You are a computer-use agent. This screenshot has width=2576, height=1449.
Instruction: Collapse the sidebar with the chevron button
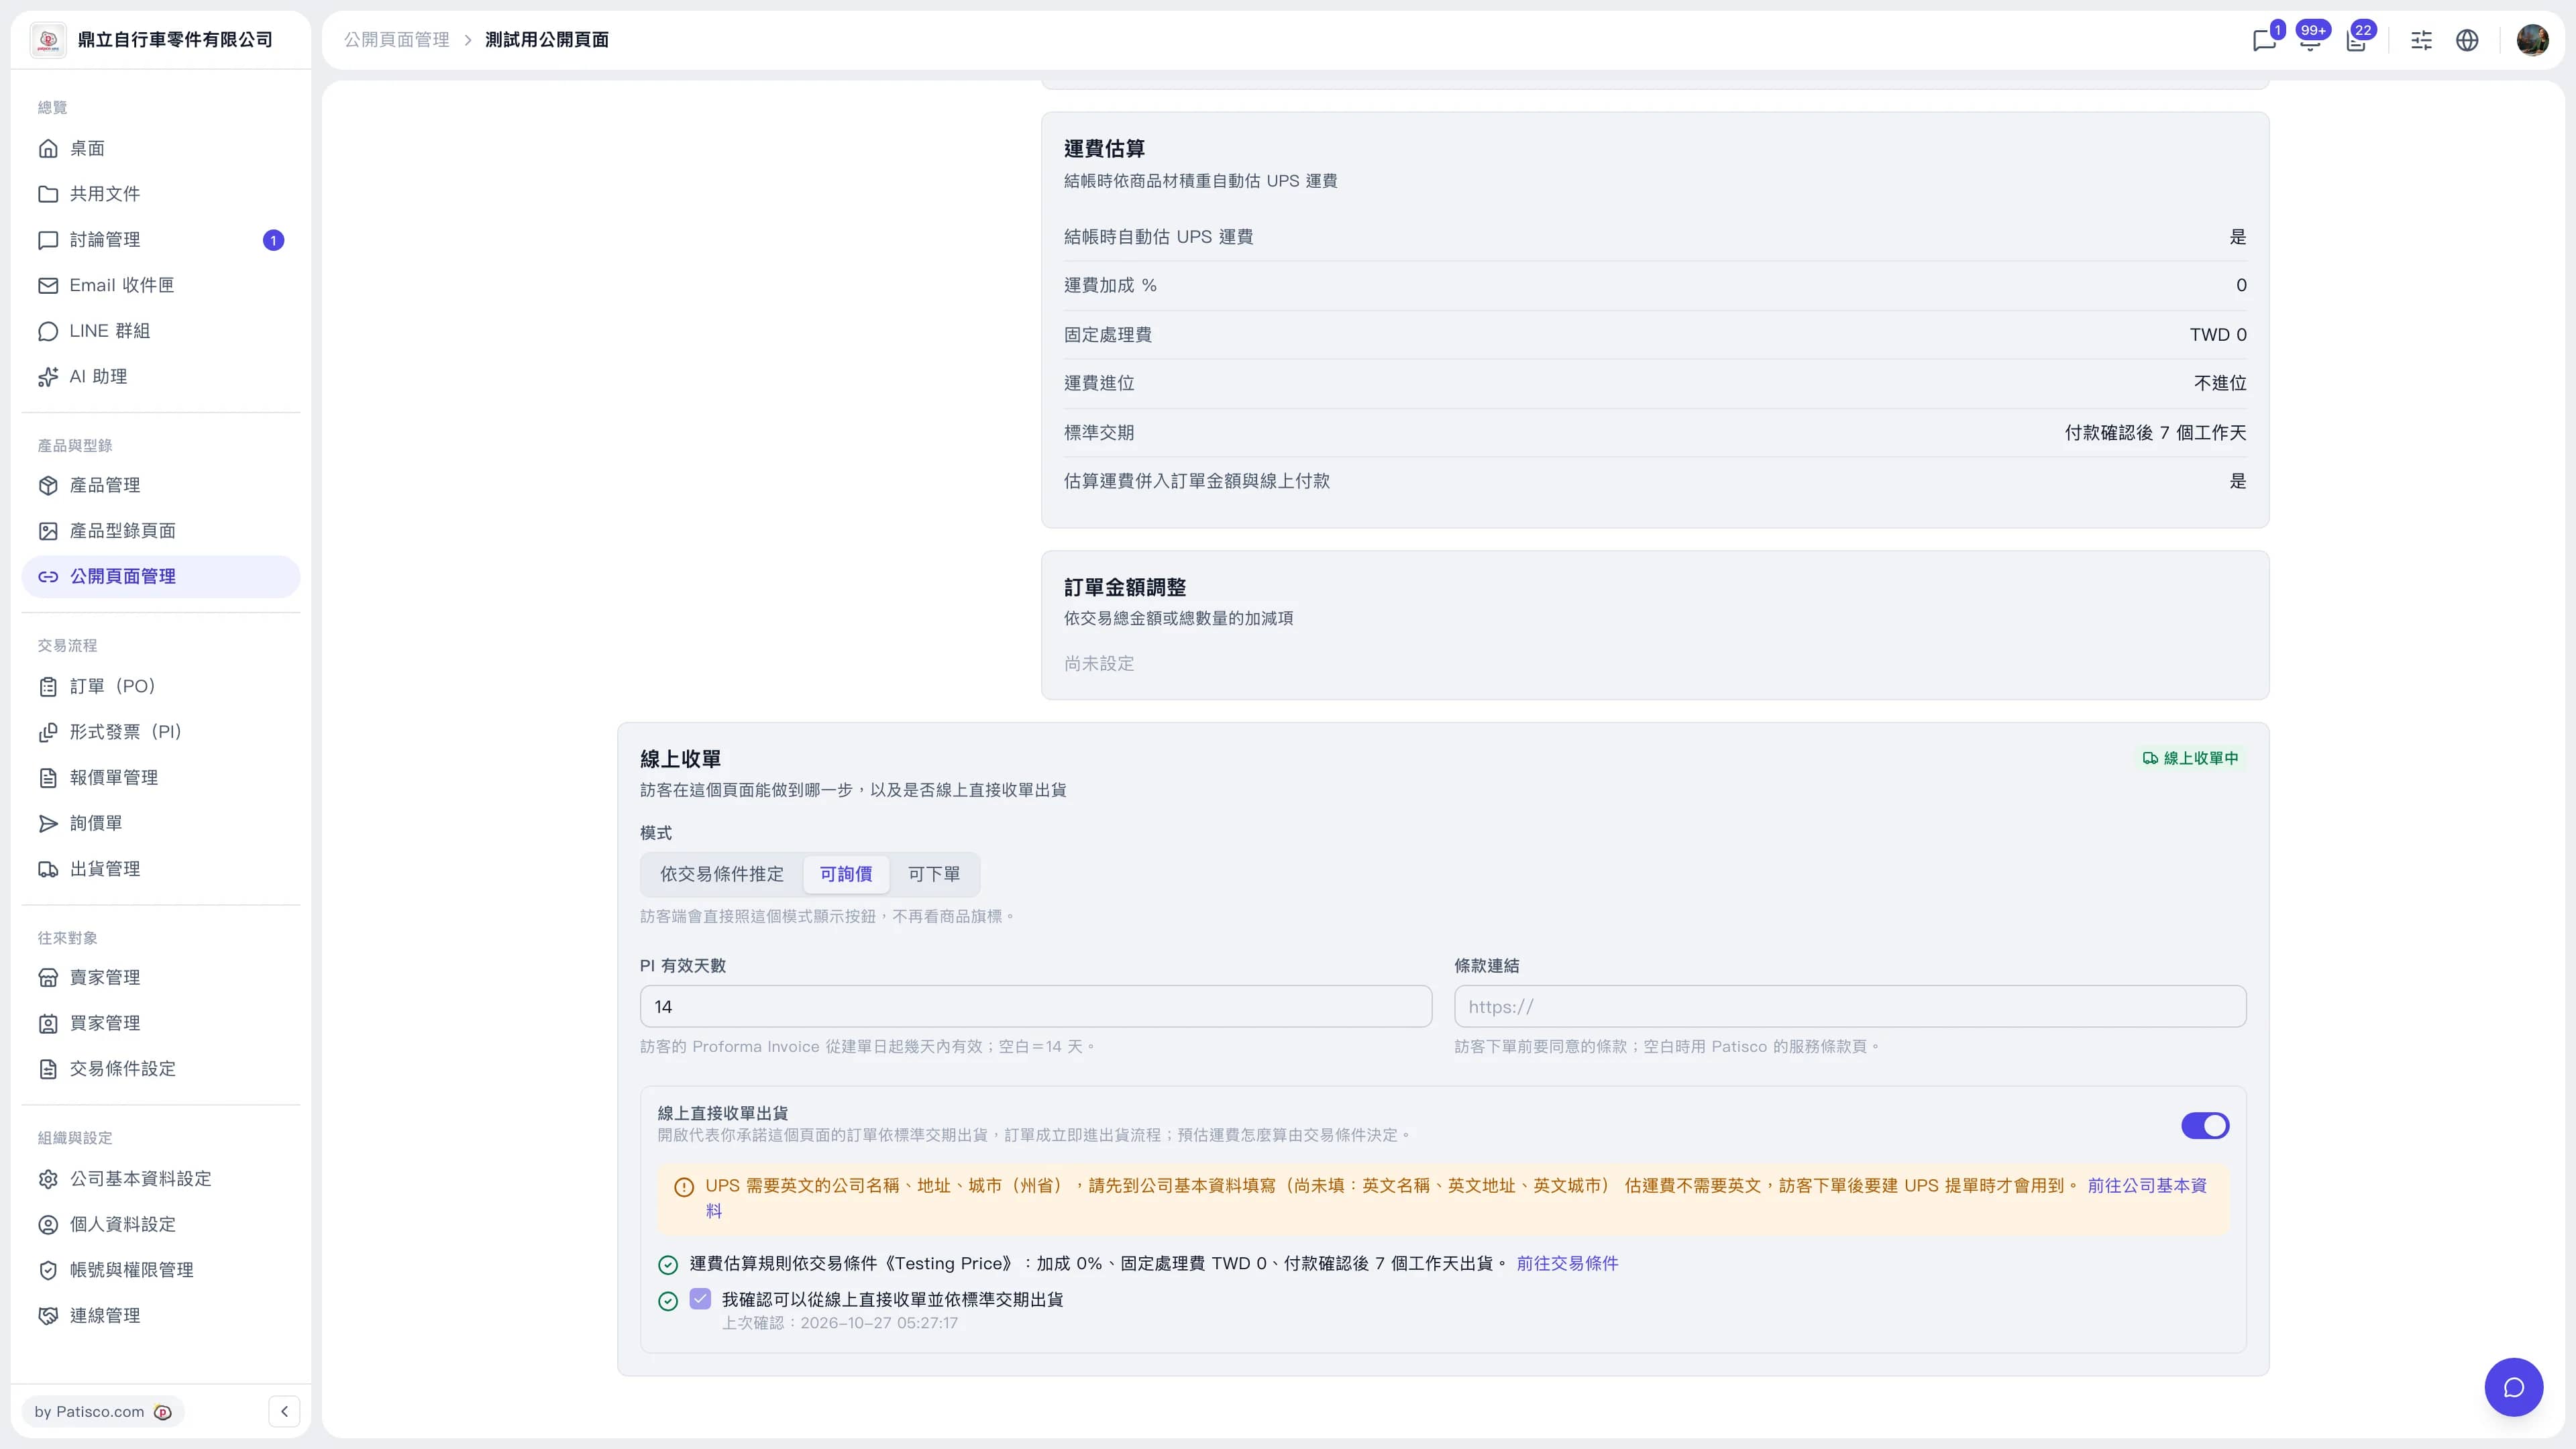point(284,1411)
